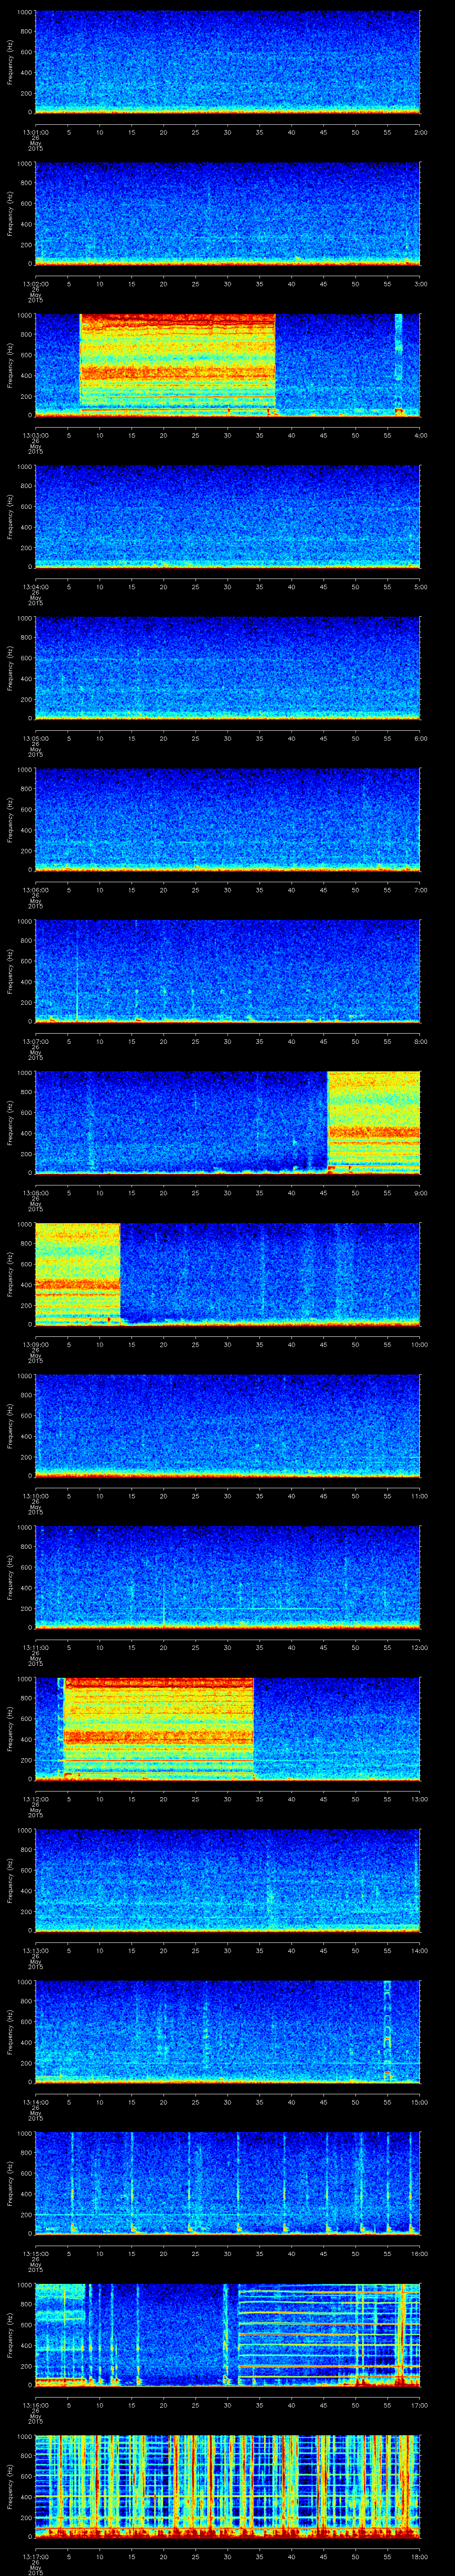Screen dimensions: 455x2576
Task: Click the 13:09:00 start time label
Action: point(35,1344)
